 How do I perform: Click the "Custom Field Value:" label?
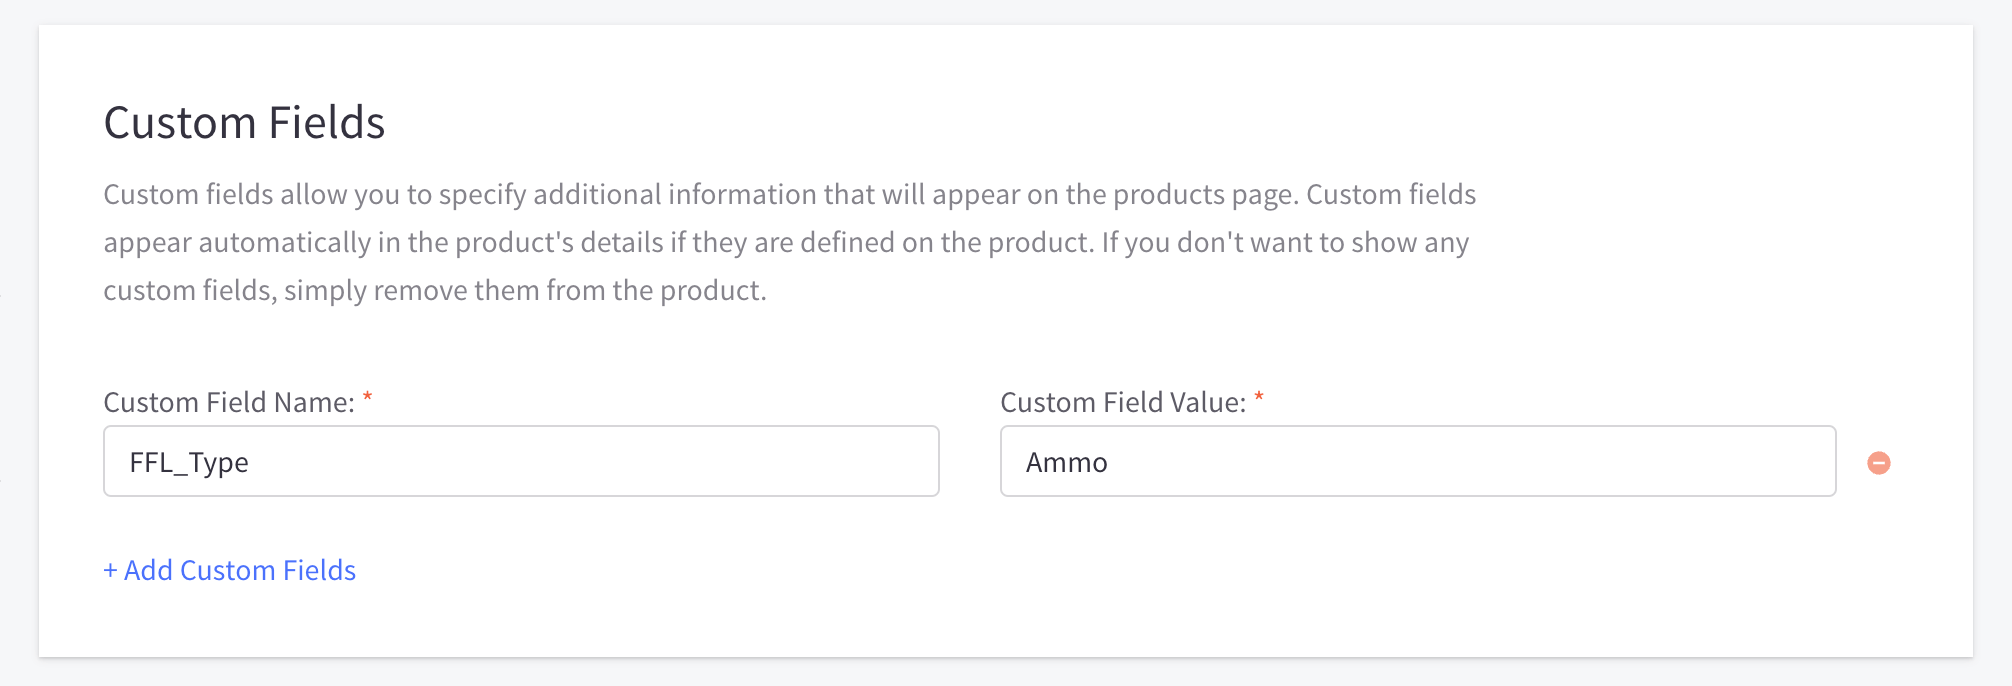tap(1123, 402)
